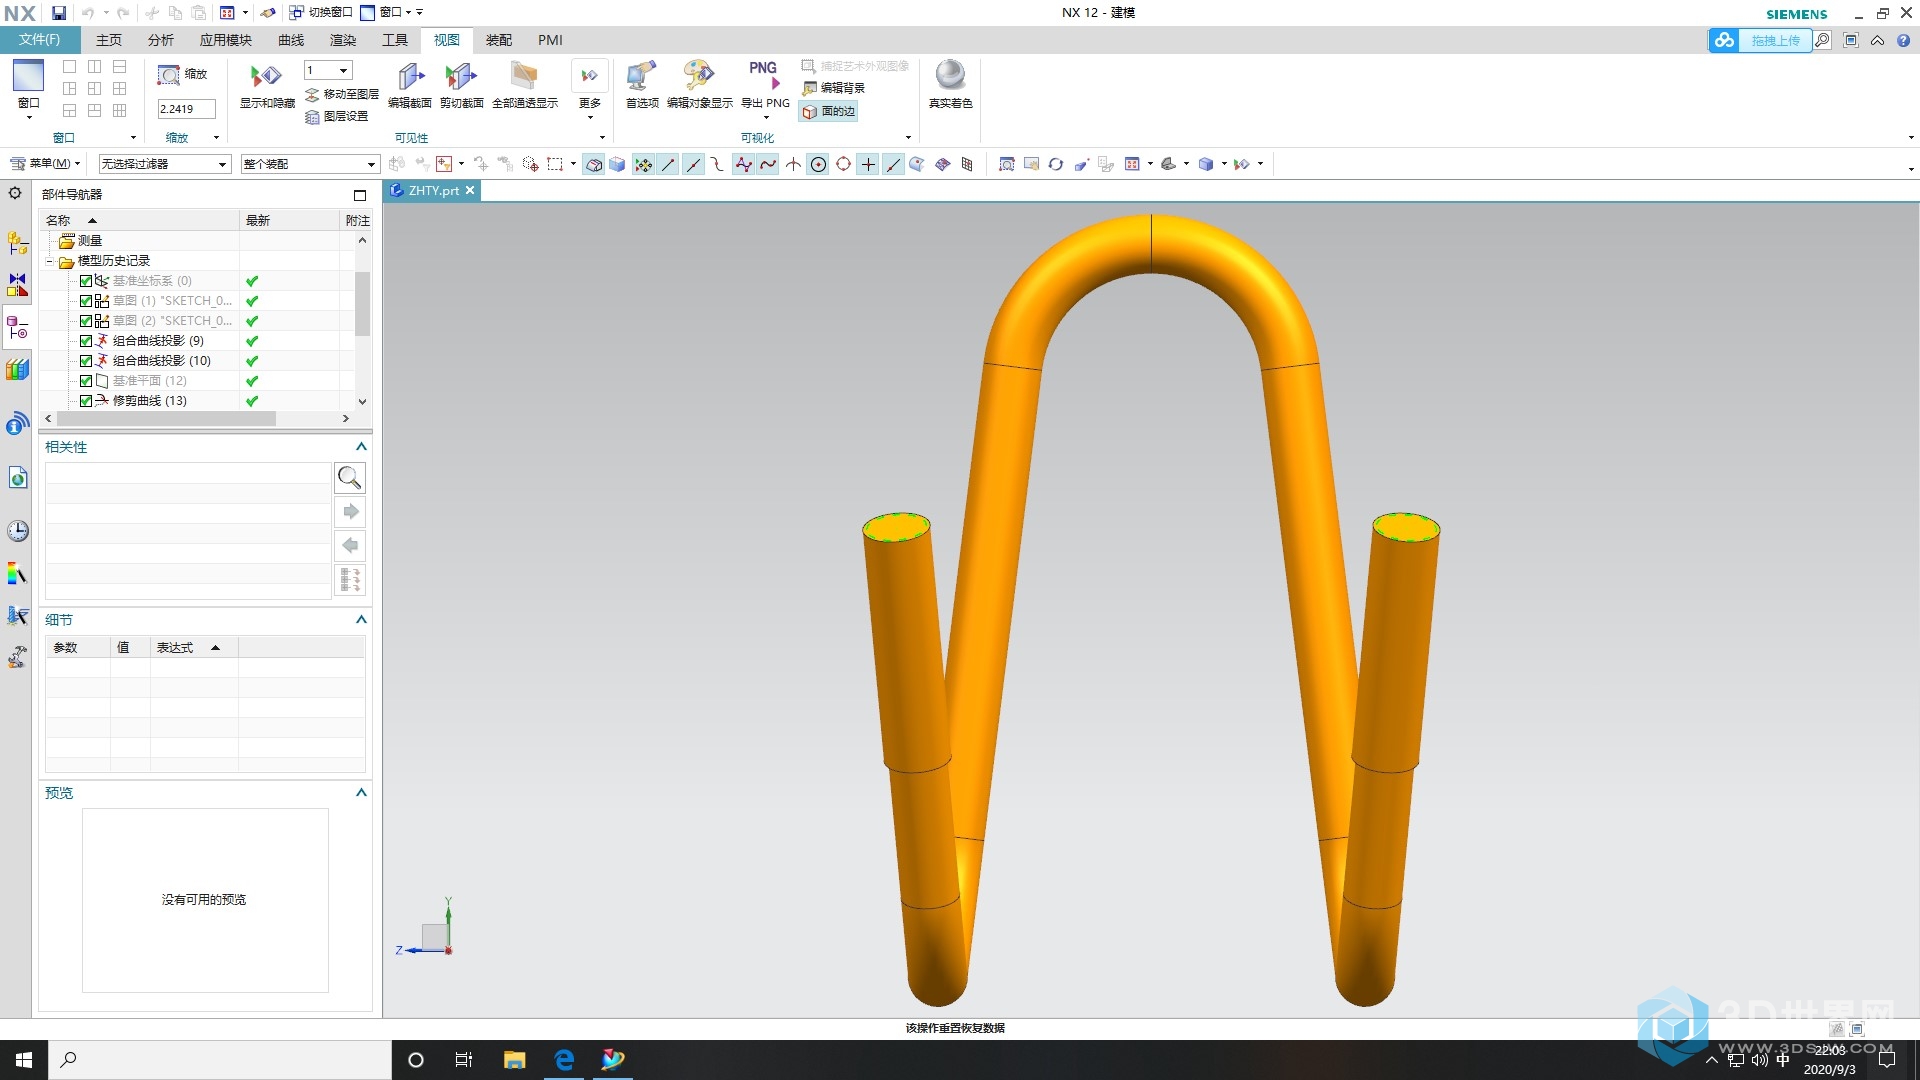Click the zoom scale field 2.2419
The height and width of the screenshot is (1080, 1920).
point(186,109)
